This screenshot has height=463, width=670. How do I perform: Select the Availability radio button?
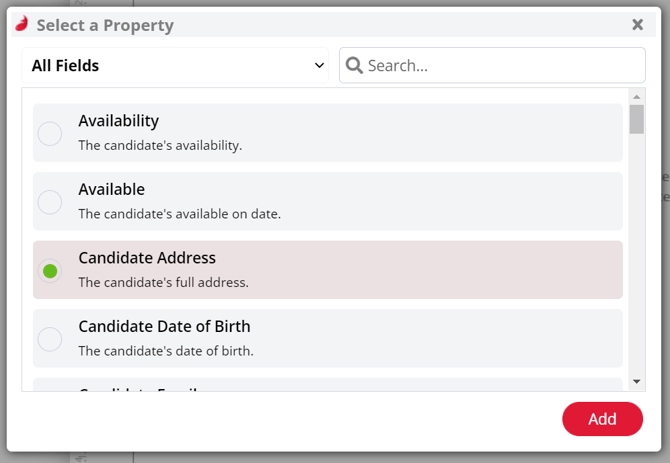(50, 134)
